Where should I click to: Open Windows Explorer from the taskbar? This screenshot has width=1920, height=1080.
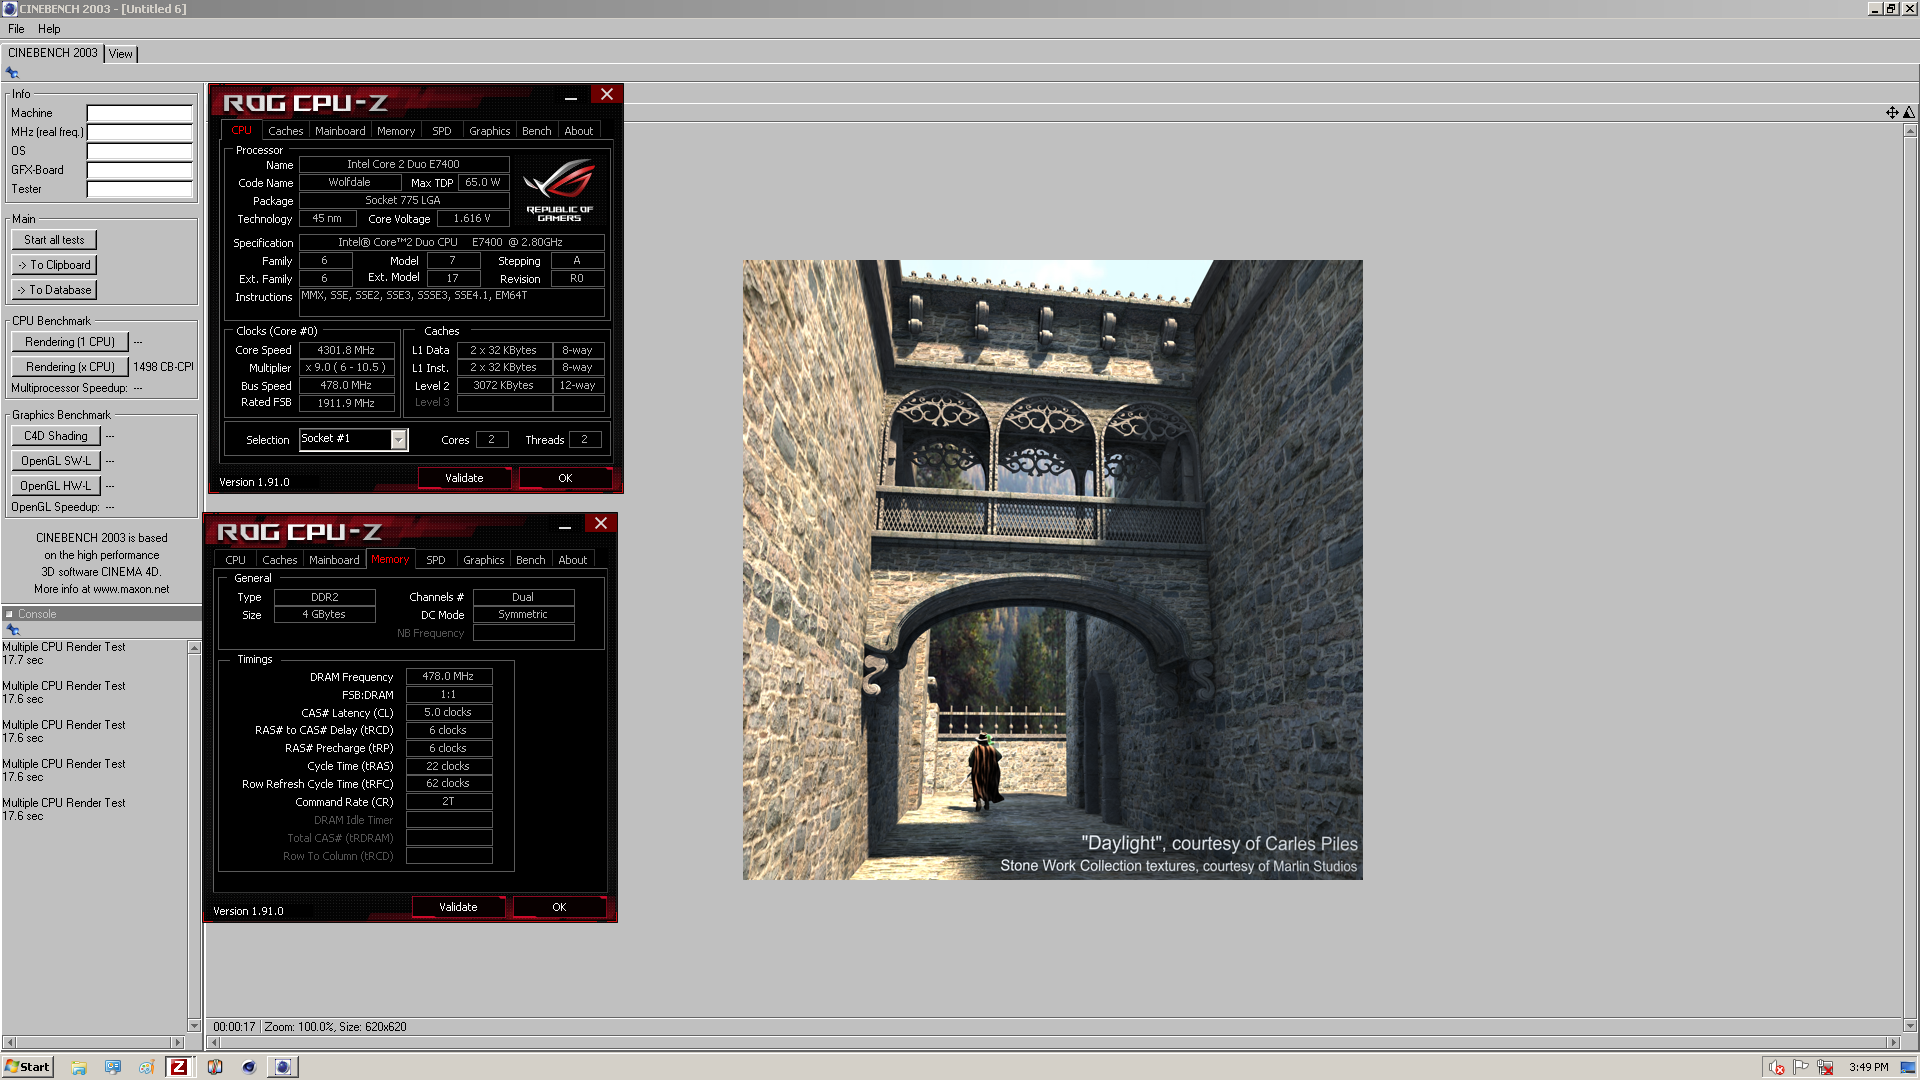(x=79, y=1067)
